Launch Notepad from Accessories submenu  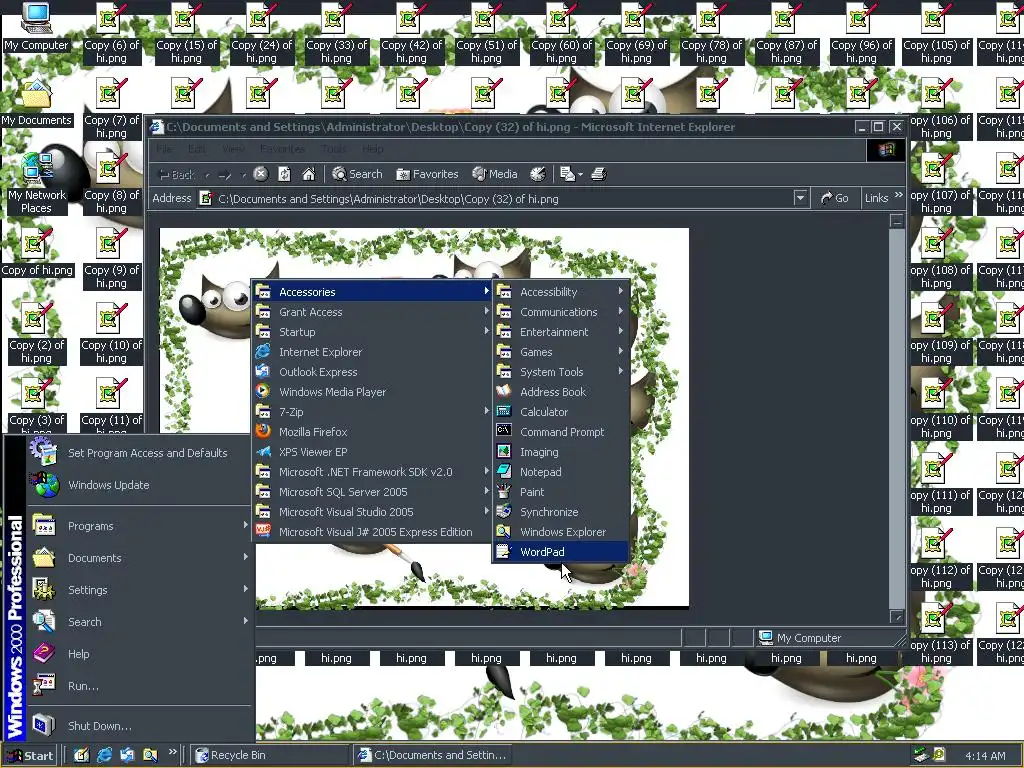coord(560,472)
